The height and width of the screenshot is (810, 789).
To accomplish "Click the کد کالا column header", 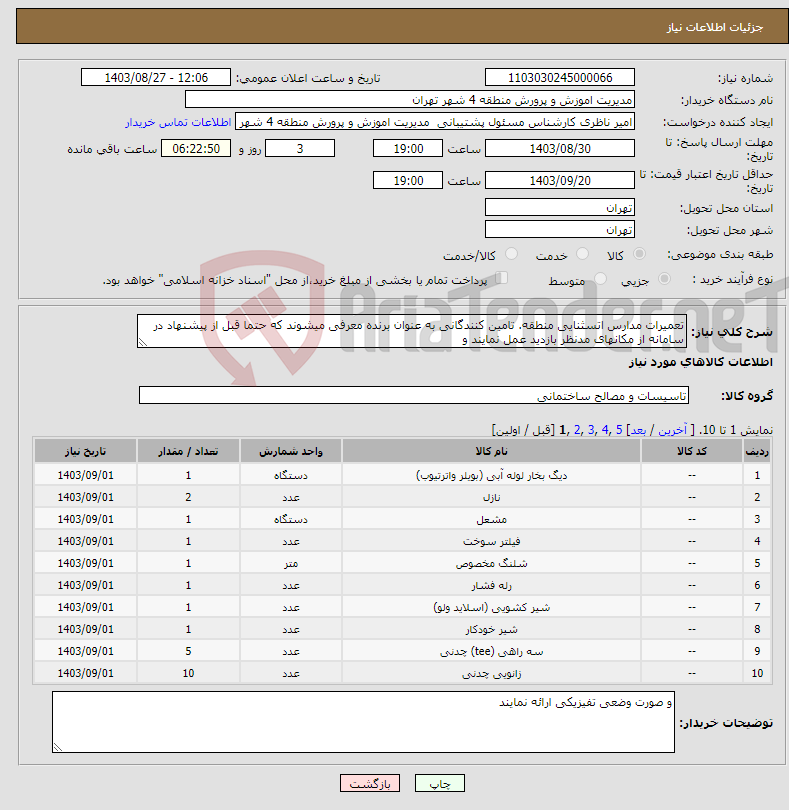I will pyautogui.click(x=692, y=451).
